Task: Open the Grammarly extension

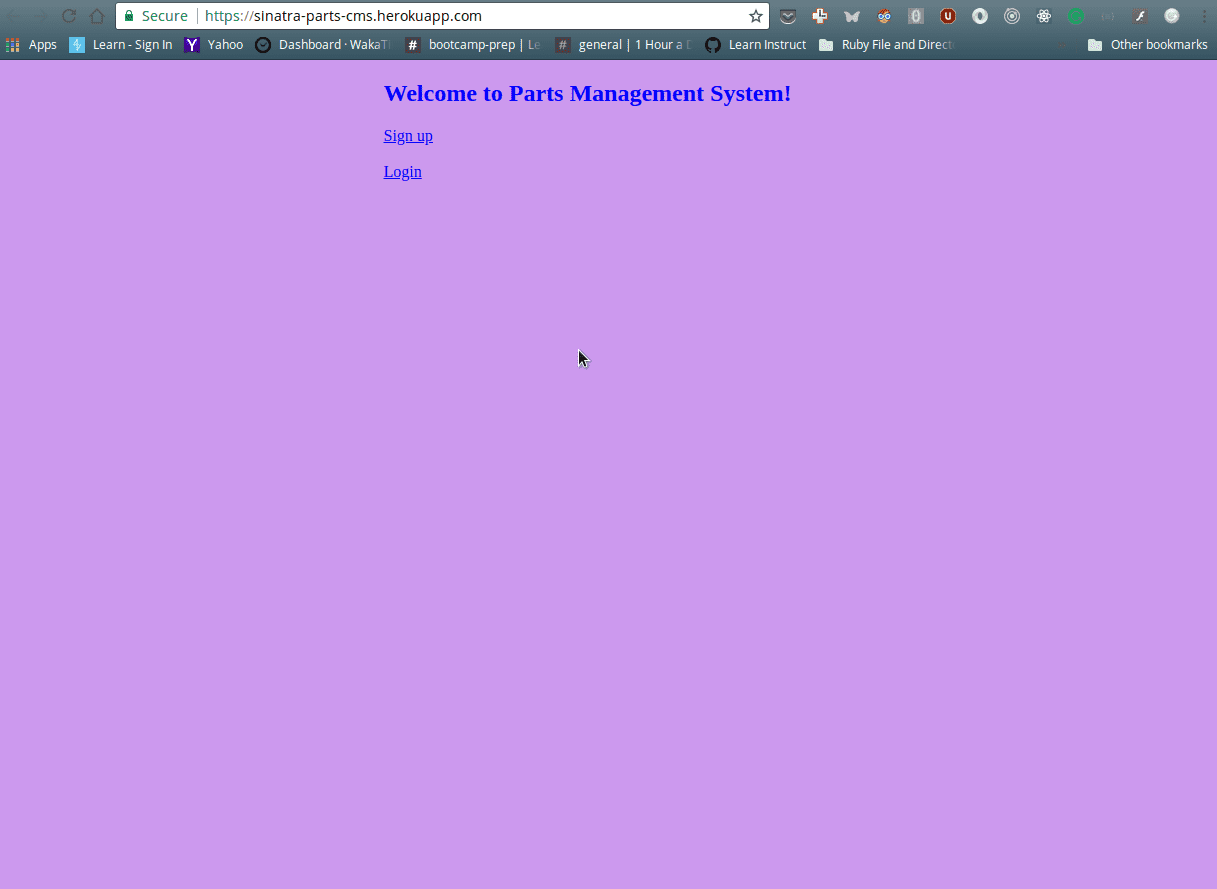Action: (x=1075, y=16)
